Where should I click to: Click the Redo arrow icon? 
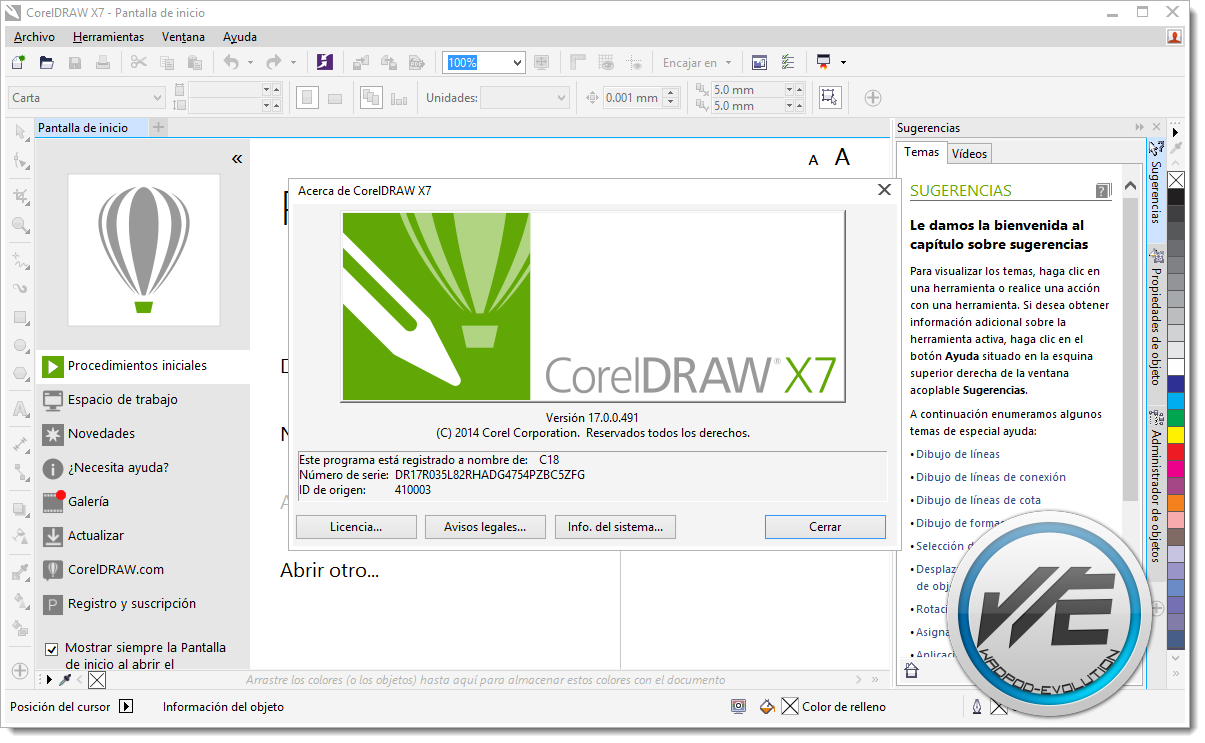click(x=273, y=62)
